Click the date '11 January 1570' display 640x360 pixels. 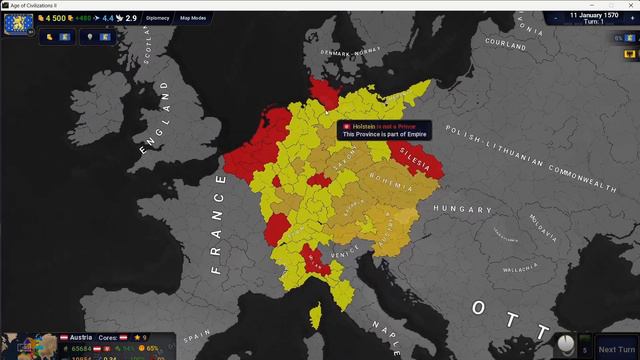click(594, 15)
